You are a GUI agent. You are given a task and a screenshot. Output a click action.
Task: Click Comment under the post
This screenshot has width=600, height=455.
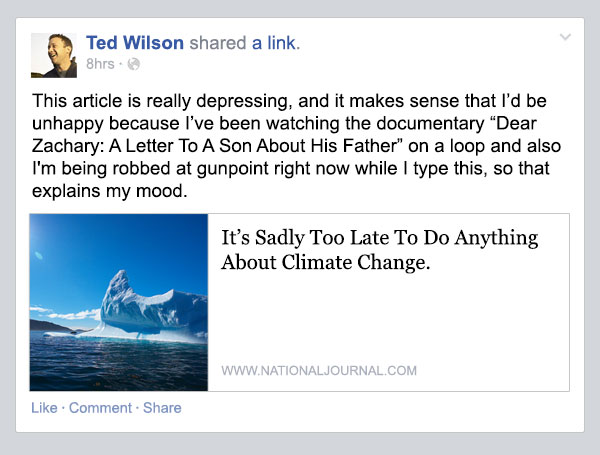point(100,408)
